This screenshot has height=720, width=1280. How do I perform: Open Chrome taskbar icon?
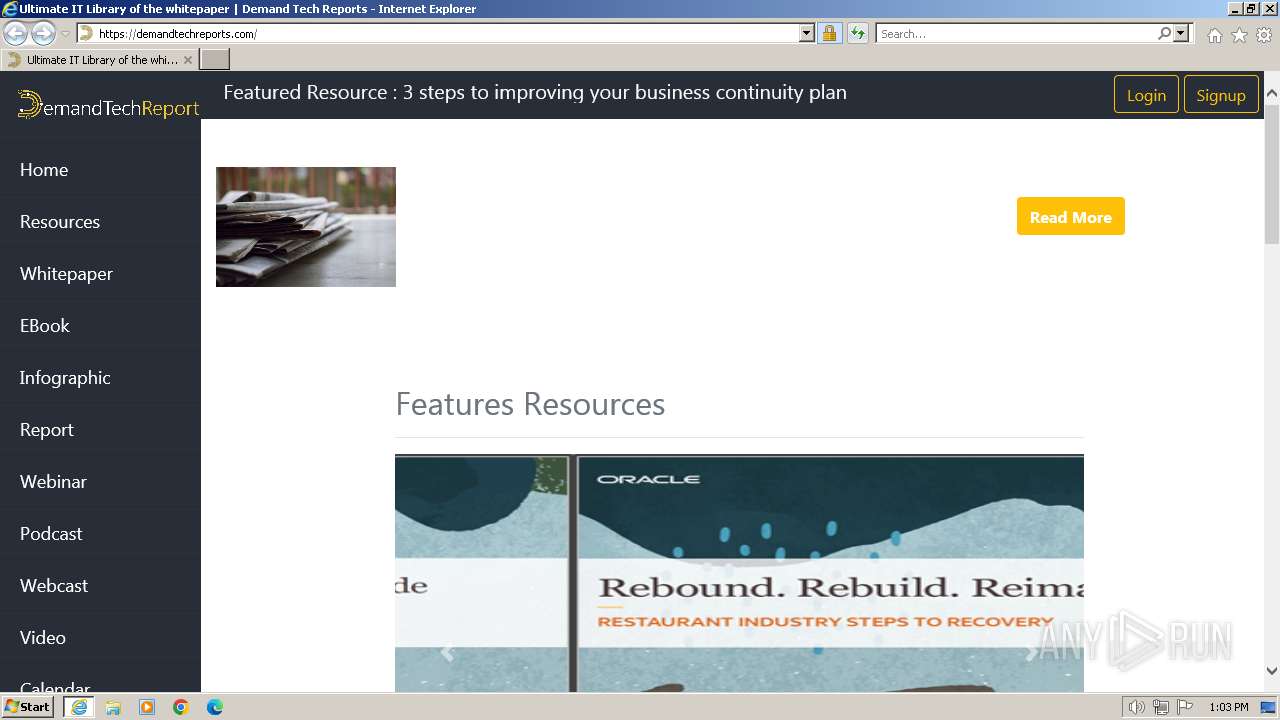181,707
